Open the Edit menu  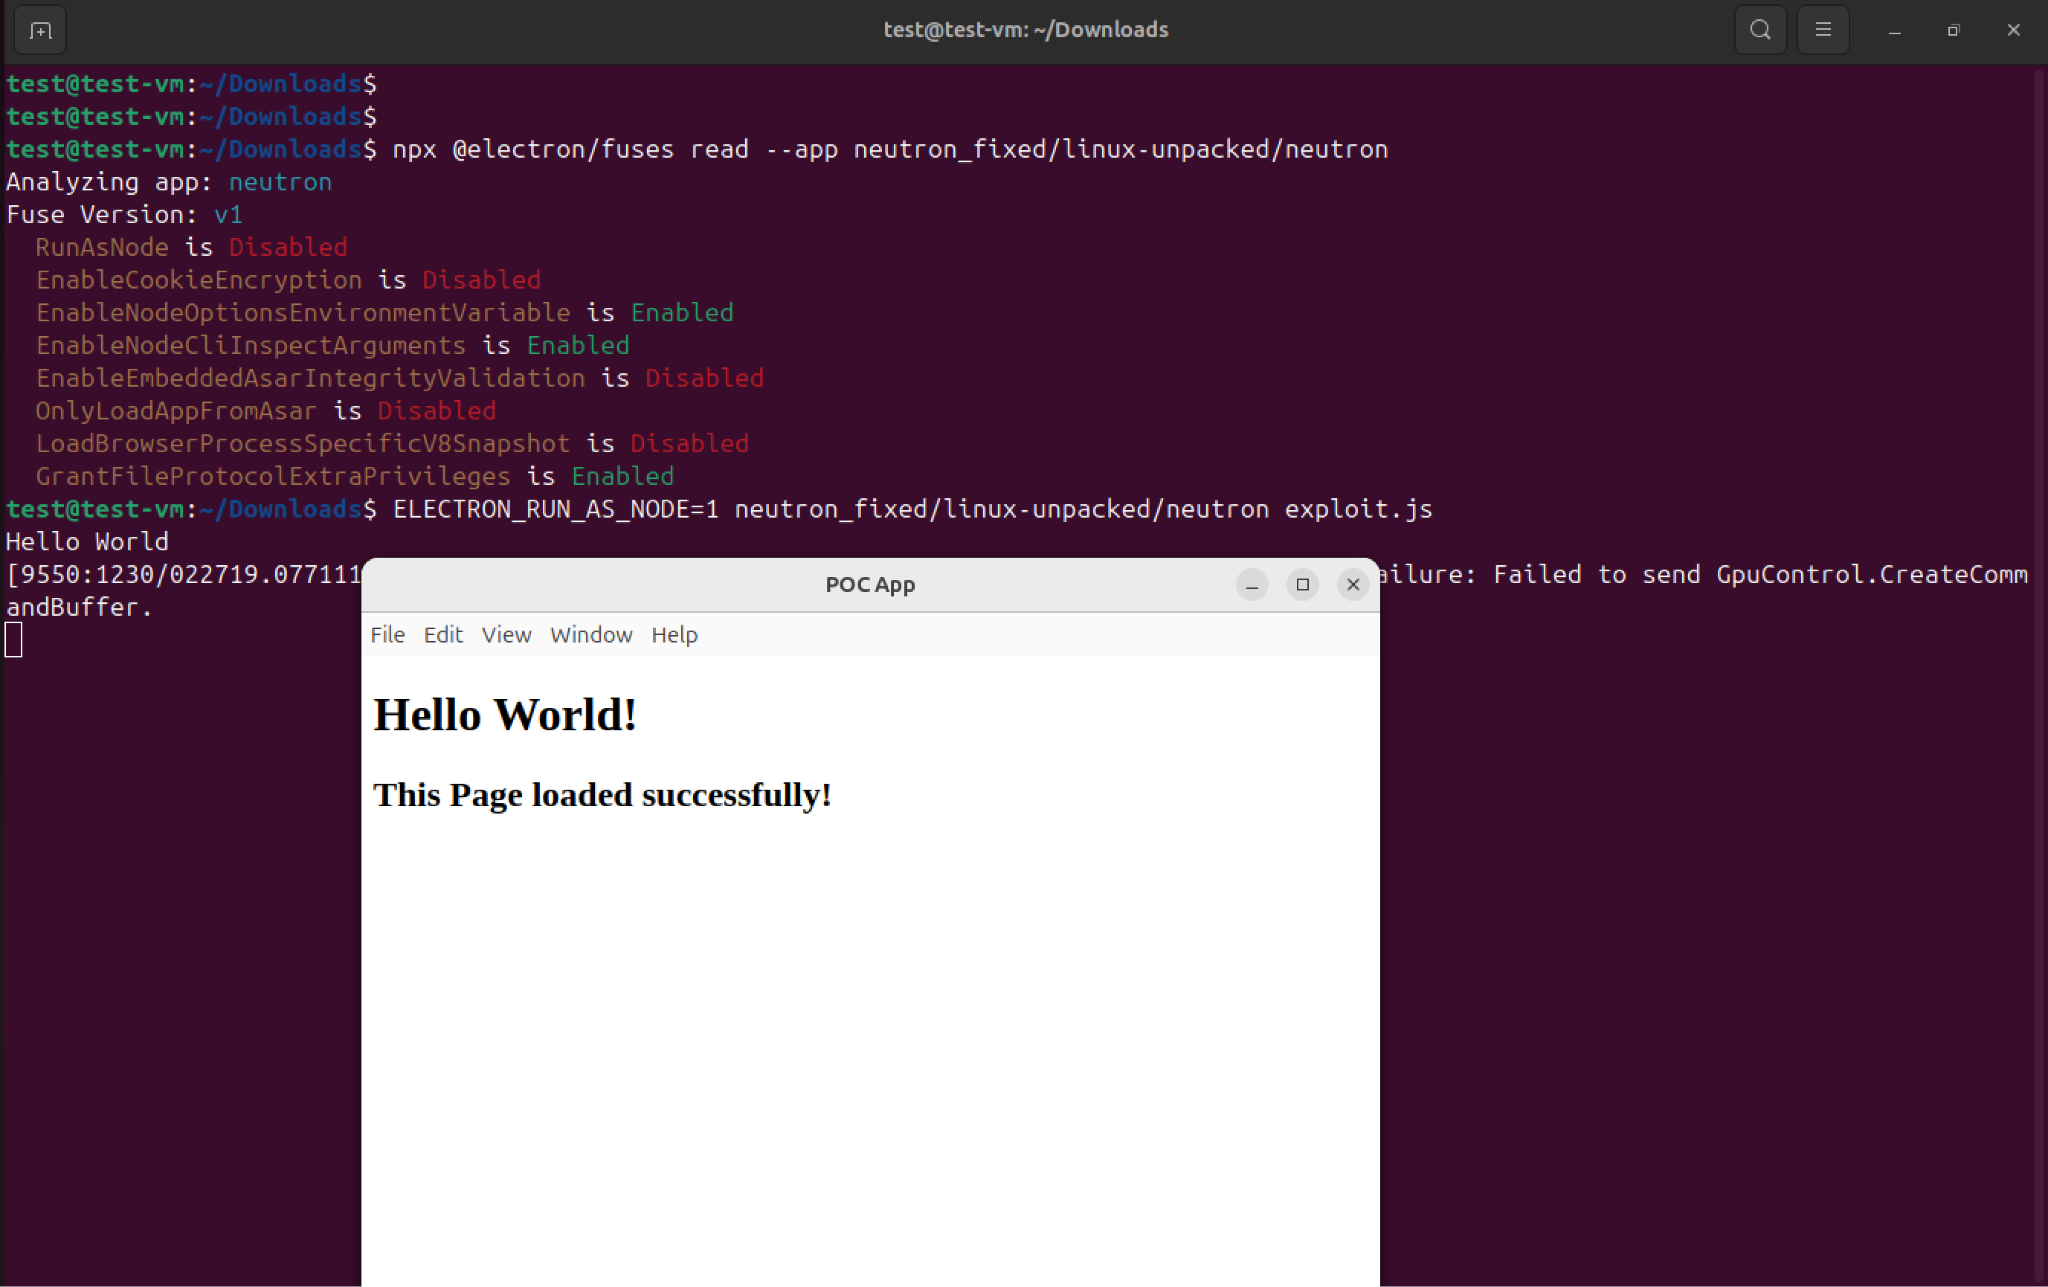(x=443, y=635)
